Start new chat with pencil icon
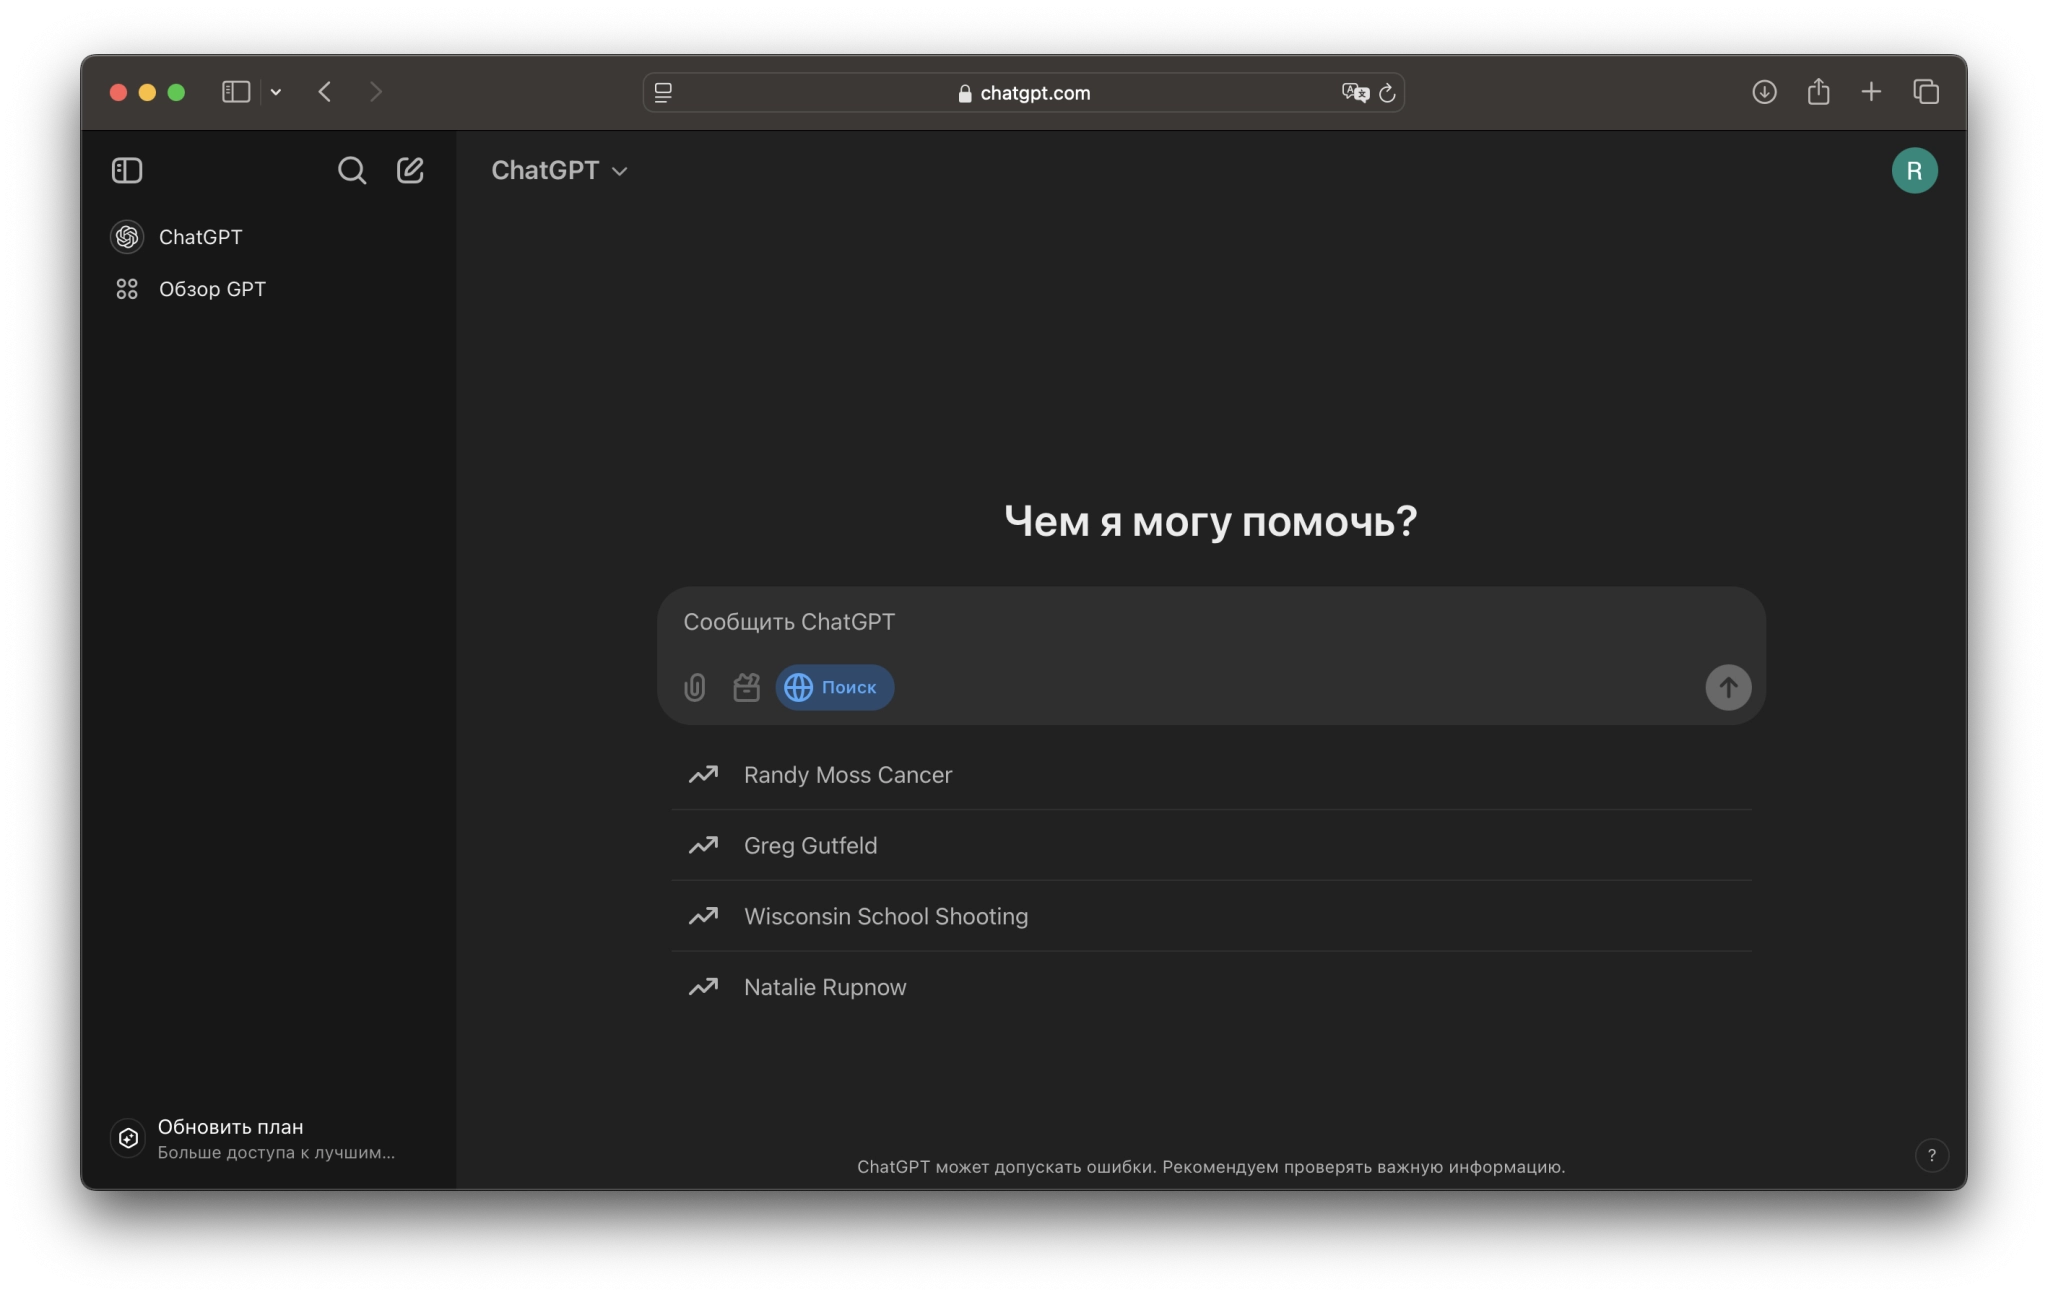The height and width of the screenshot is (1297, 2048). click(410, 171)
